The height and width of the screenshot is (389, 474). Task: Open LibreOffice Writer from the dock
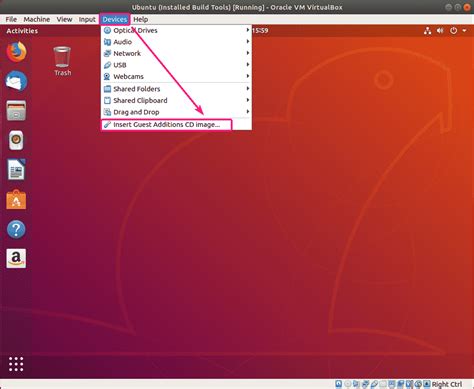[16, 169]
